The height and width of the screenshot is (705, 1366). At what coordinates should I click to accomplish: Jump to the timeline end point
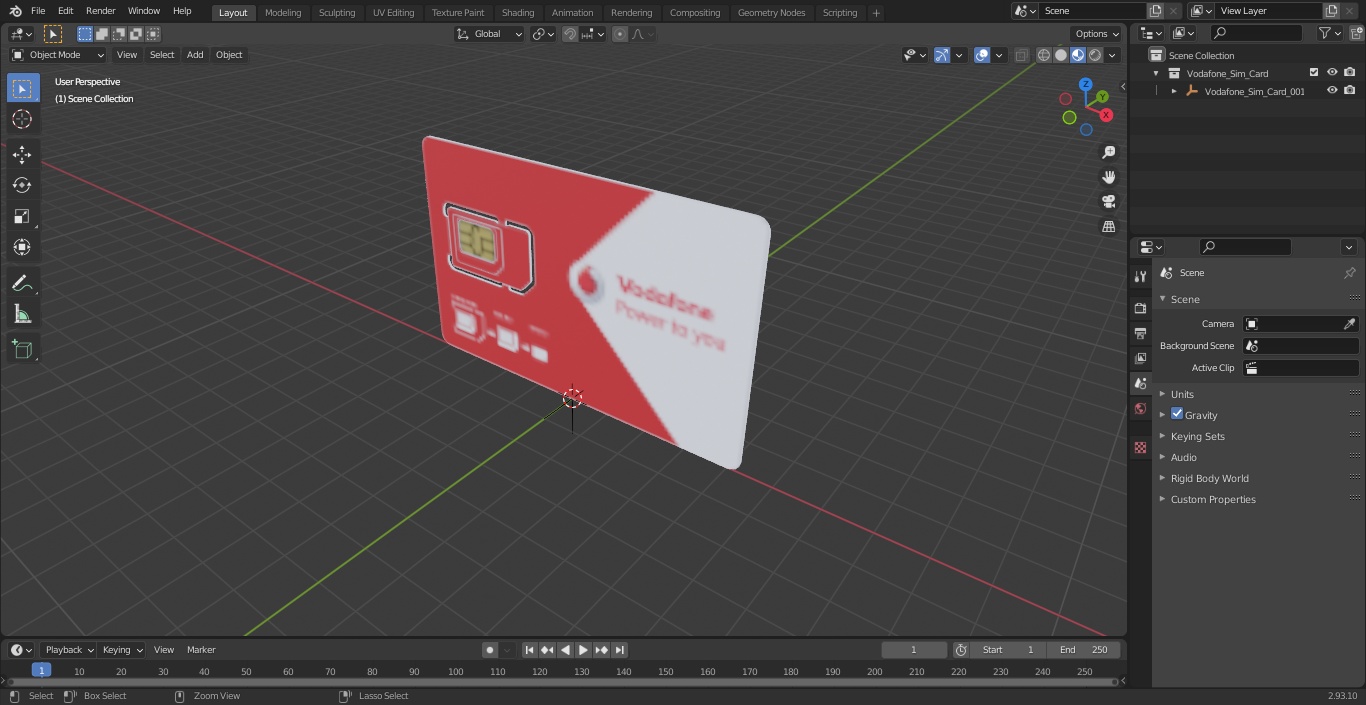pos(619,650)
